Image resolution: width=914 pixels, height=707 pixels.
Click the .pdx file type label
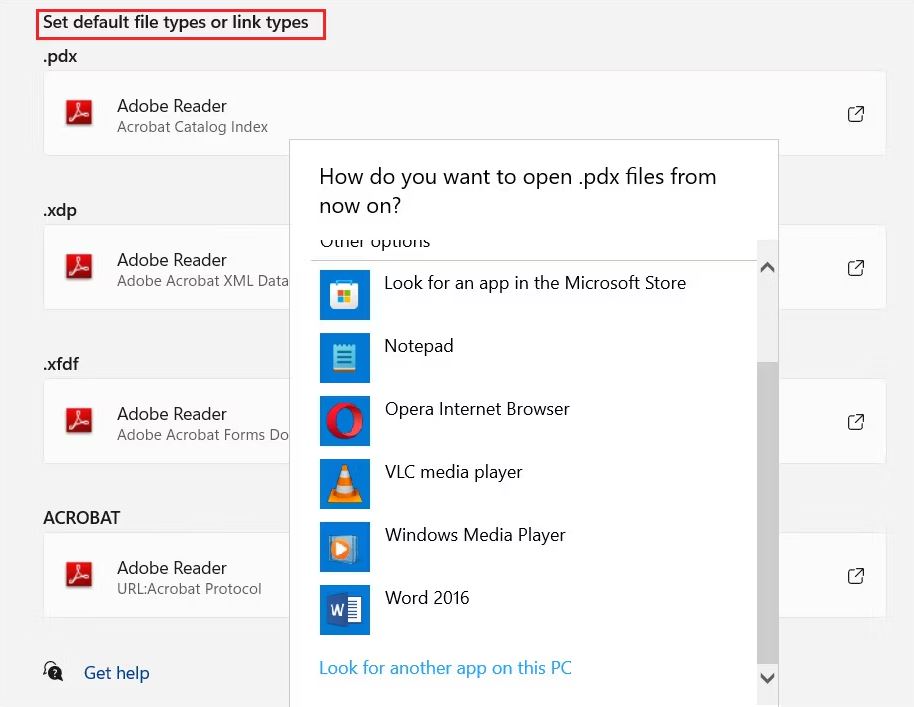60,57
